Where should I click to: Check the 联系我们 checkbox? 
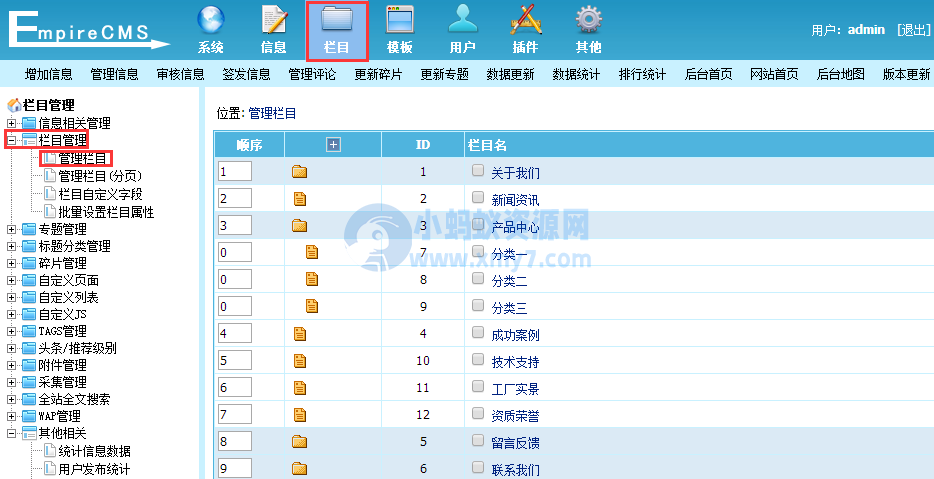478,466
